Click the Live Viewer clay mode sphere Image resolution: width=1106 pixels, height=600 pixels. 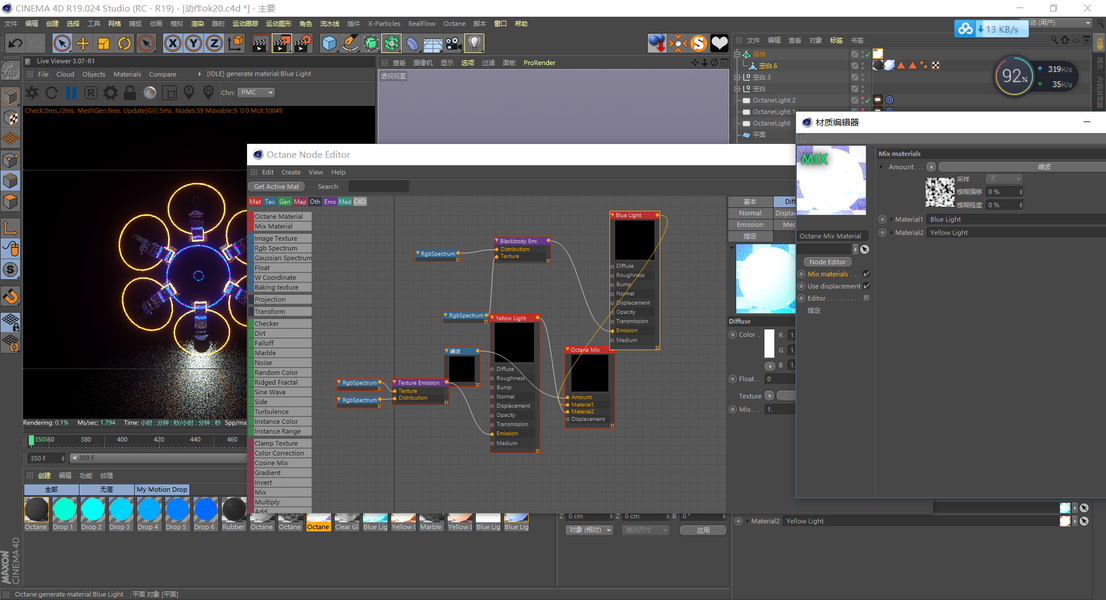coord(150,92)
